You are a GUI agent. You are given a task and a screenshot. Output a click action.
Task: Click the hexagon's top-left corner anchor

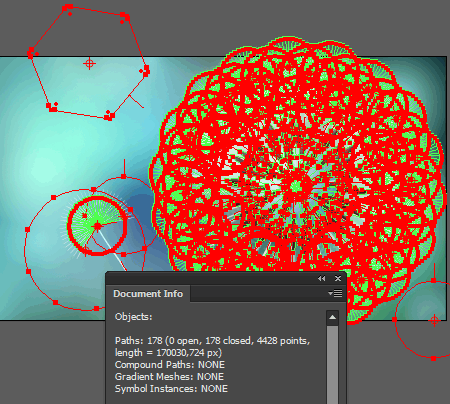point(68,7)
